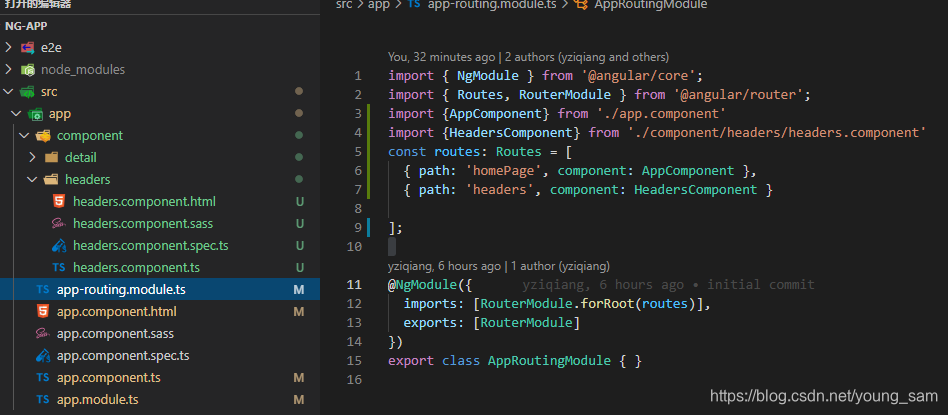The image size is (948, 415).
Task: Click line number 5 in the gutter
Action: pos(359,151)
